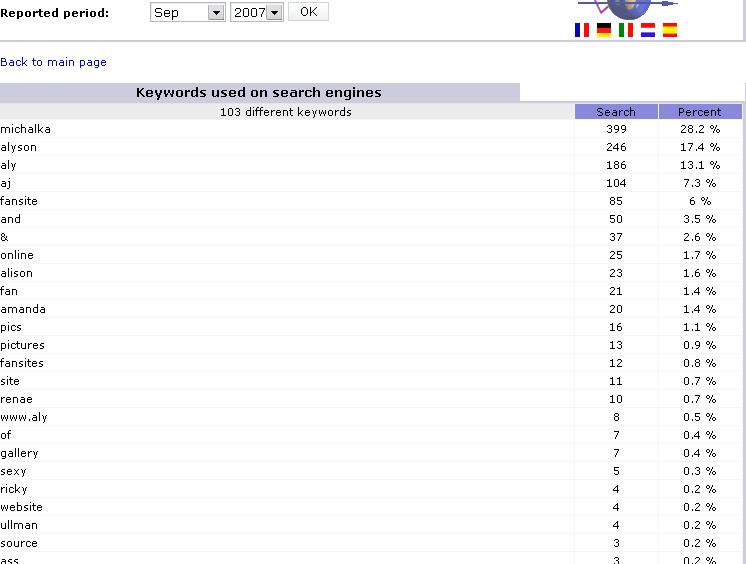Click the Search column header
746x564 pixels.
pyautogui.click(x=616, y=112)
